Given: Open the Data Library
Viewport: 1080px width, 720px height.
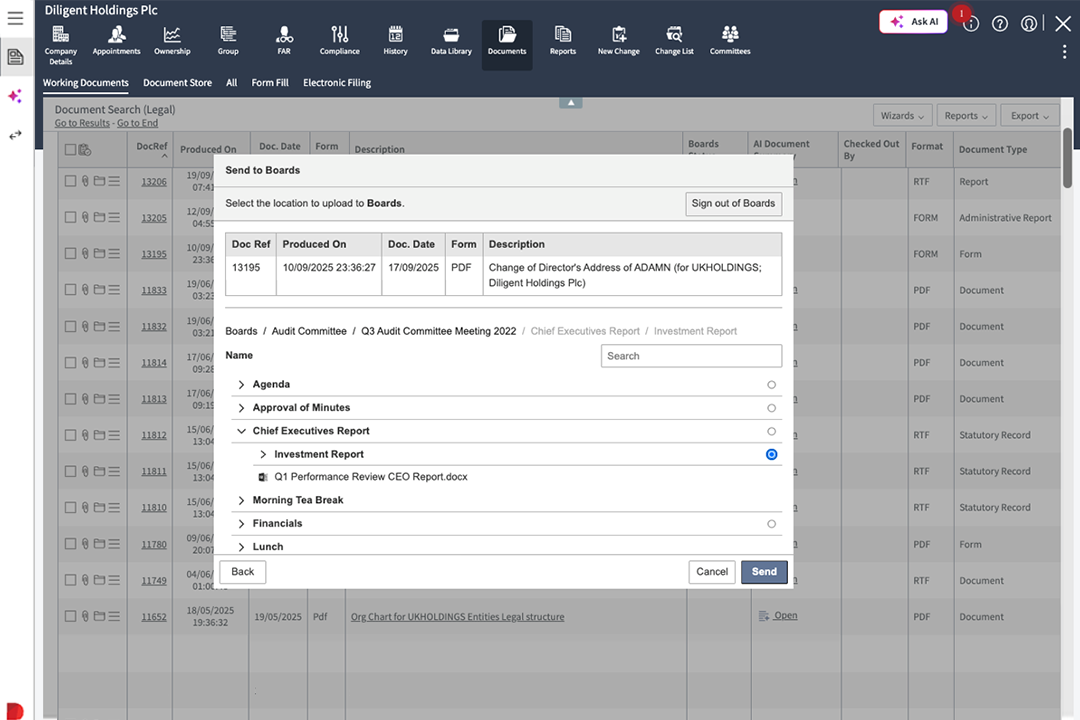Looking at the screenshot, I should coord(450,39).
